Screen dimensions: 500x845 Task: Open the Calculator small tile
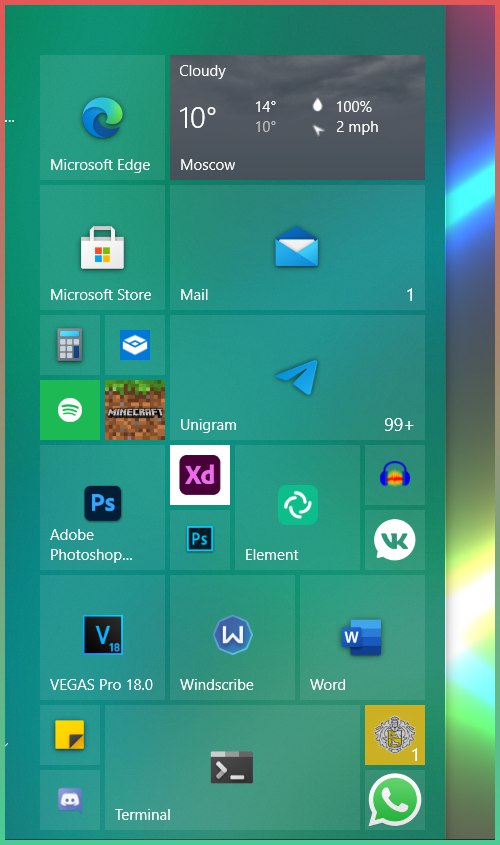(x=70, y=345)
